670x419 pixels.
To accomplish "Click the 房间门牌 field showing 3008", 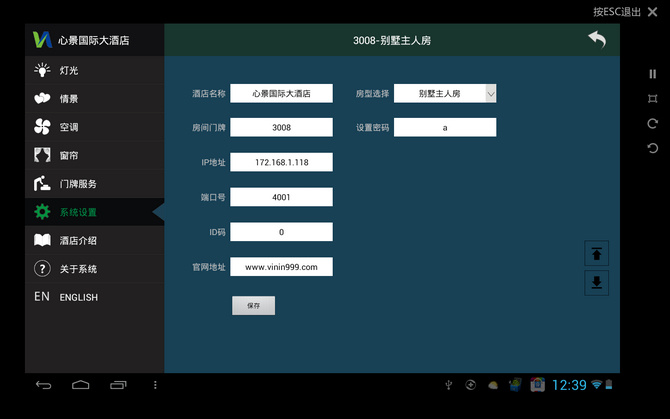I will coord(281,127).
